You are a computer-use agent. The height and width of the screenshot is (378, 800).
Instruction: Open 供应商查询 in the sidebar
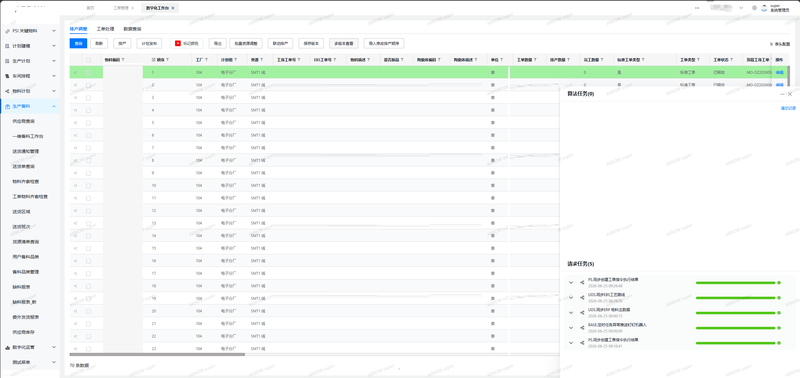click(24, 121)
